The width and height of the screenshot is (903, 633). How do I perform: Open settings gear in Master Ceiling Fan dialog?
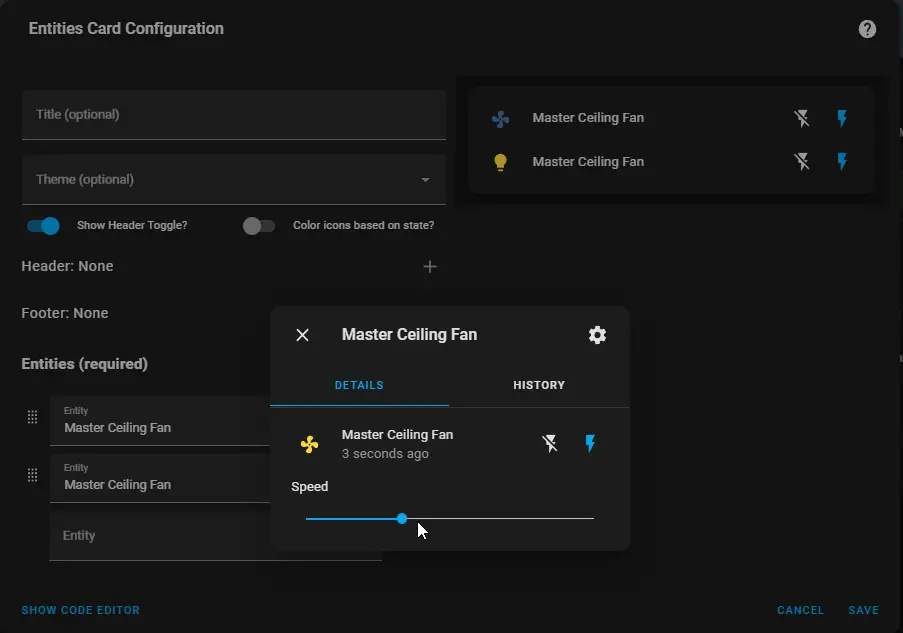(x=597, y=335)
